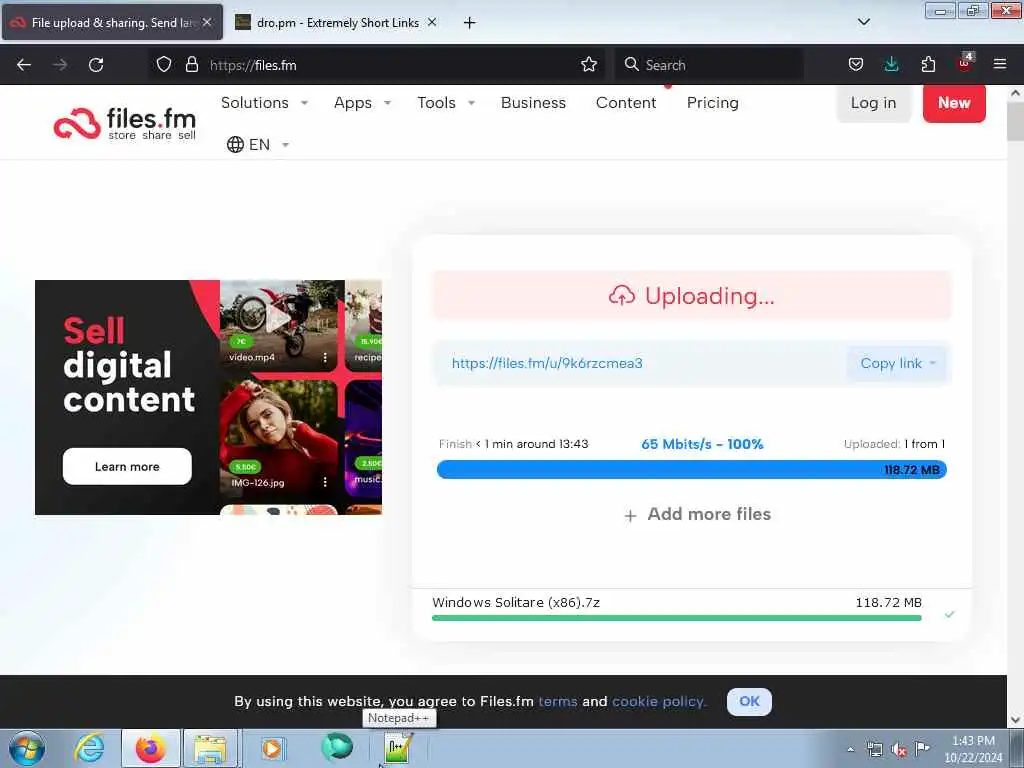Open the https://files.fm/u/9k6rzcmea3 link
The width and height of the screenshot is (1024, 768).
(547, 363)
